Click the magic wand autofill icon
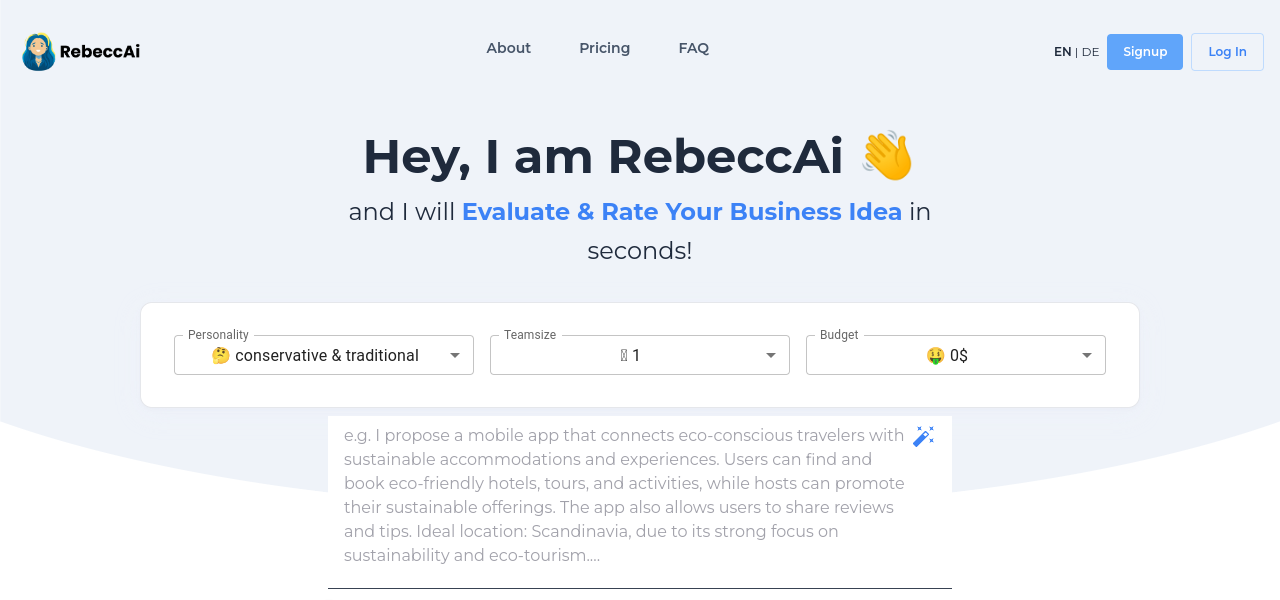The width and height of the screenshot is (1280, 600). tap(923, 436)
